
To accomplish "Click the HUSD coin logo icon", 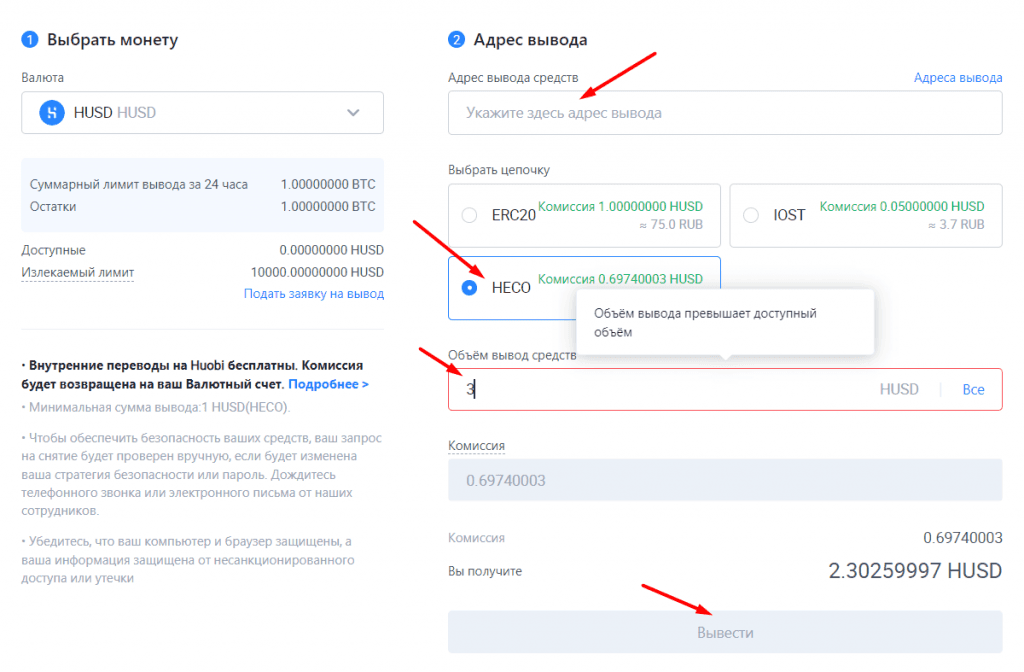I will click(x=52, y=112).
